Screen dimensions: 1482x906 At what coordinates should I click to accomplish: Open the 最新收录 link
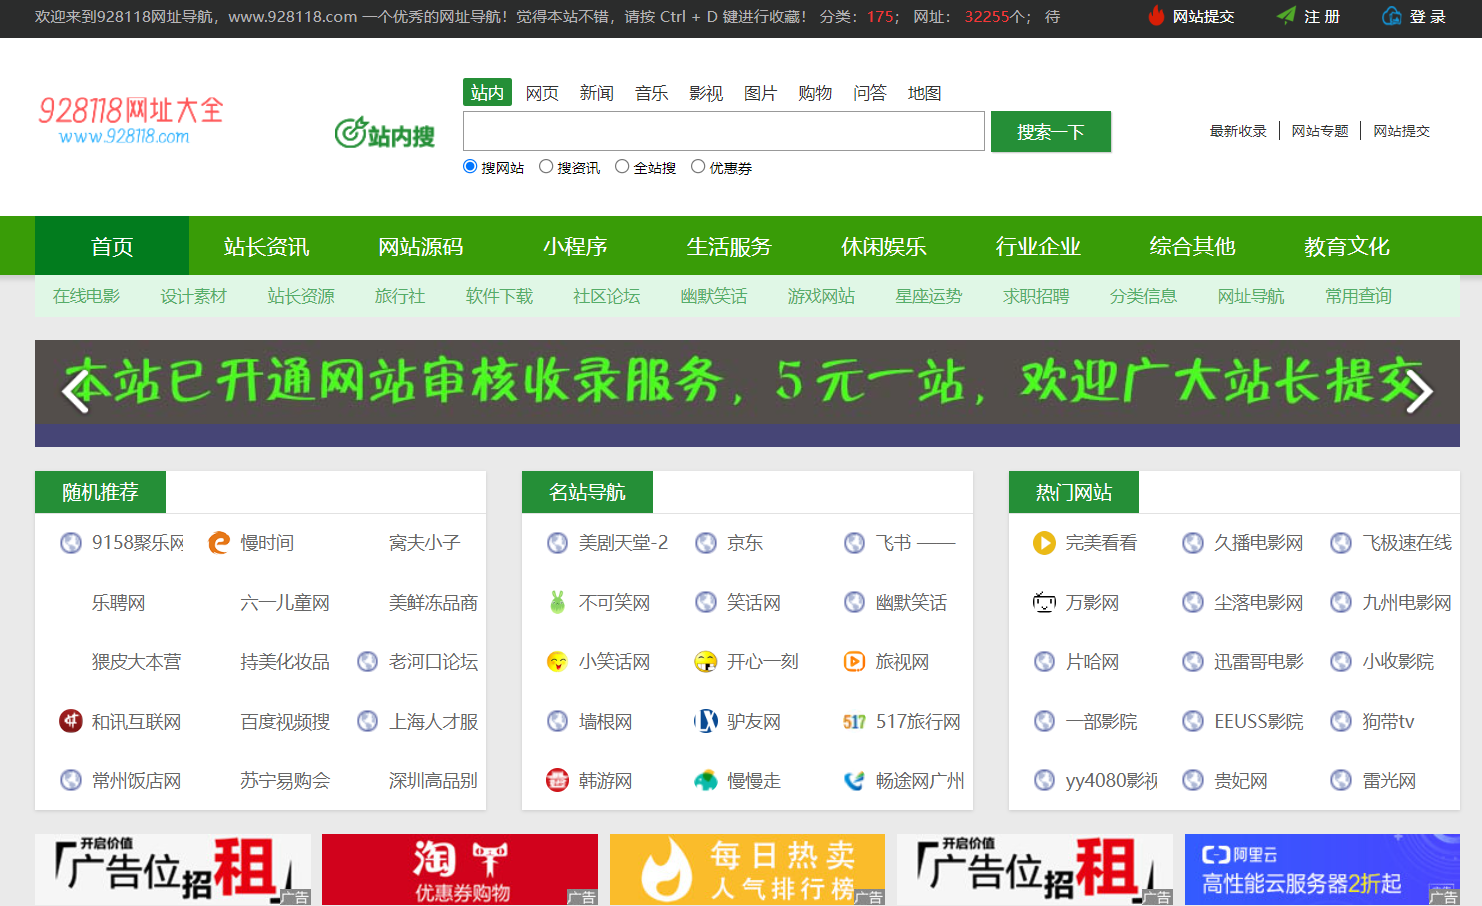pyautogui.click(x=1239, y=130)
